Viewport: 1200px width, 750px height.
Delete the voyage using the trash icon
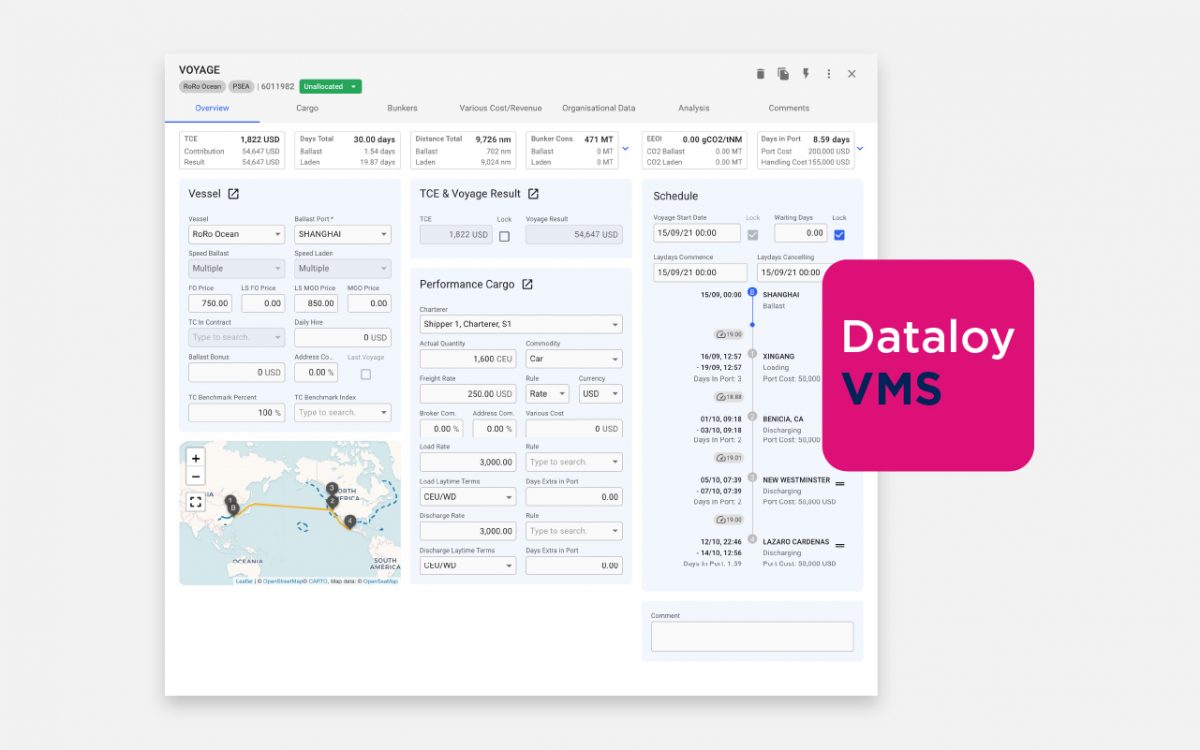pos(761,73)
